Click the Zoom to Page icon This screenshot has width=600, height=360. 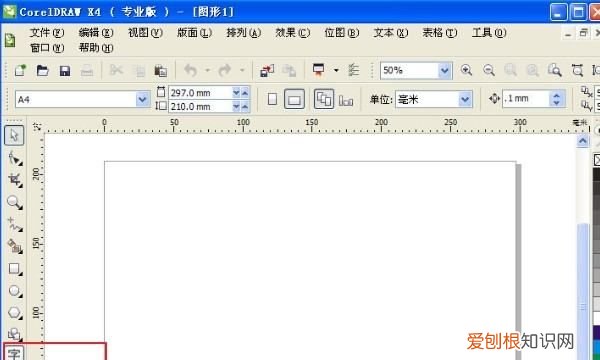pos(554,70)
